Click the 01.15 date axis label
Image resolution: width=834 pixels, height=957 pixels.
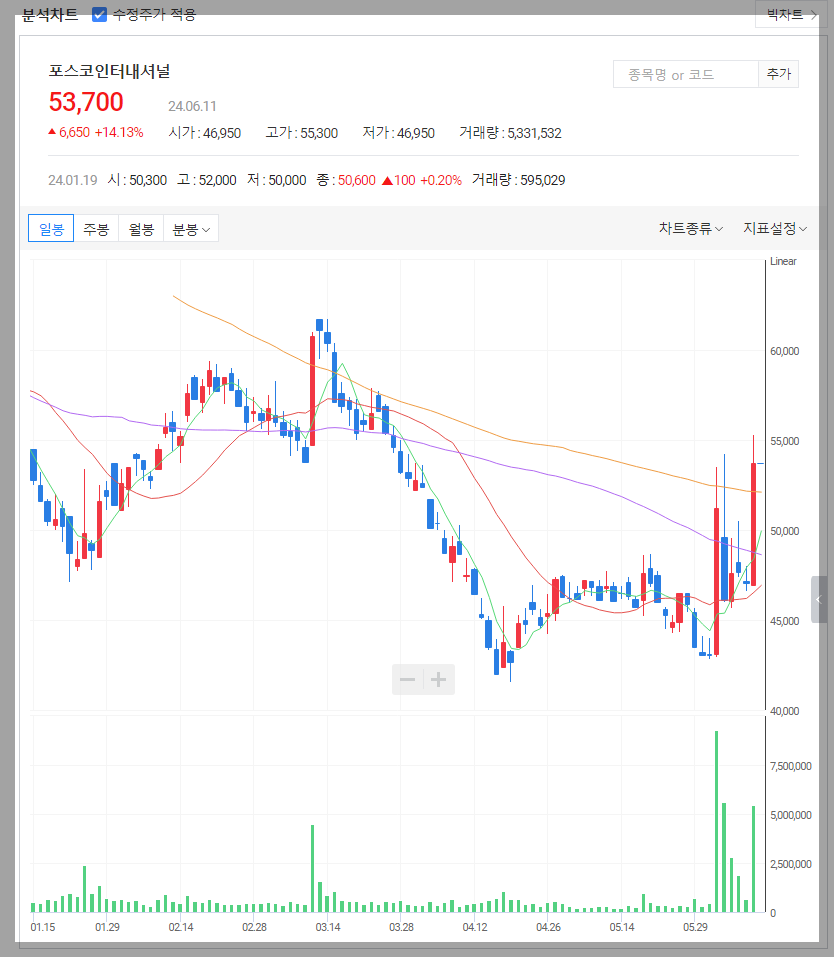coord(43,927)
